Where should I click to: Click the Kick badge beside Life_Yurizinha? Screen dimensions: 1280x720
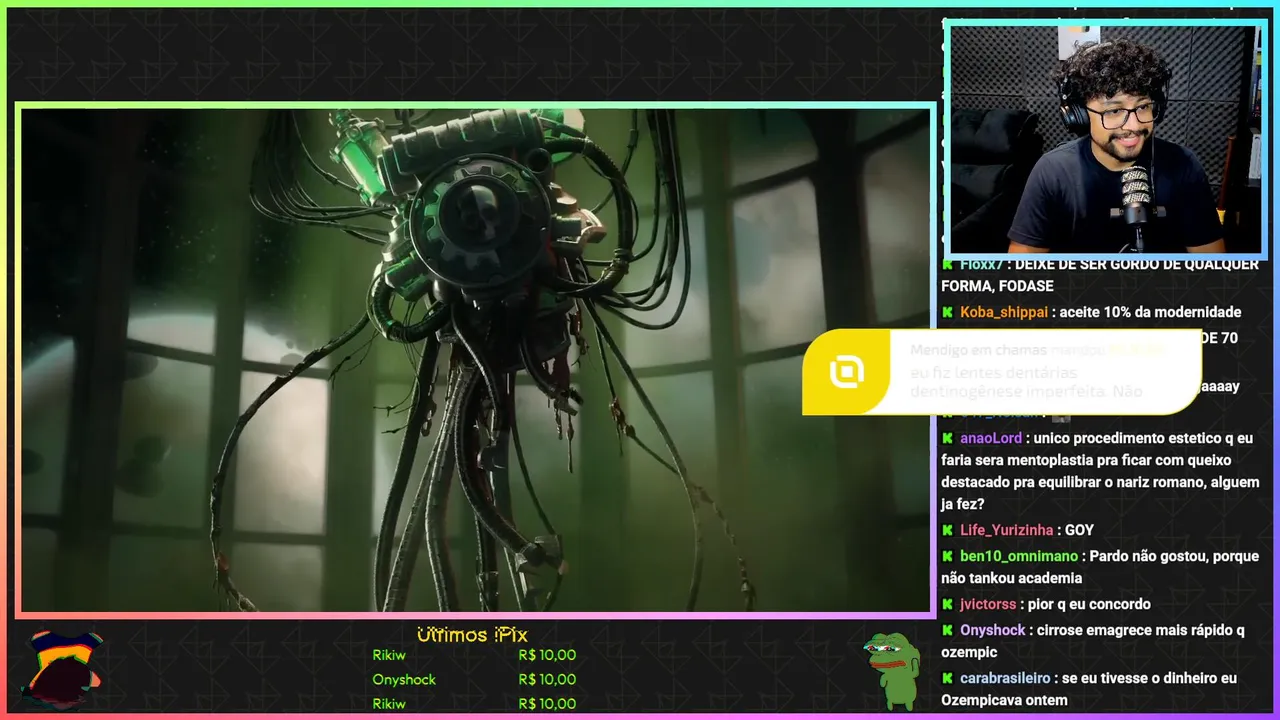[x=947, y=530]
